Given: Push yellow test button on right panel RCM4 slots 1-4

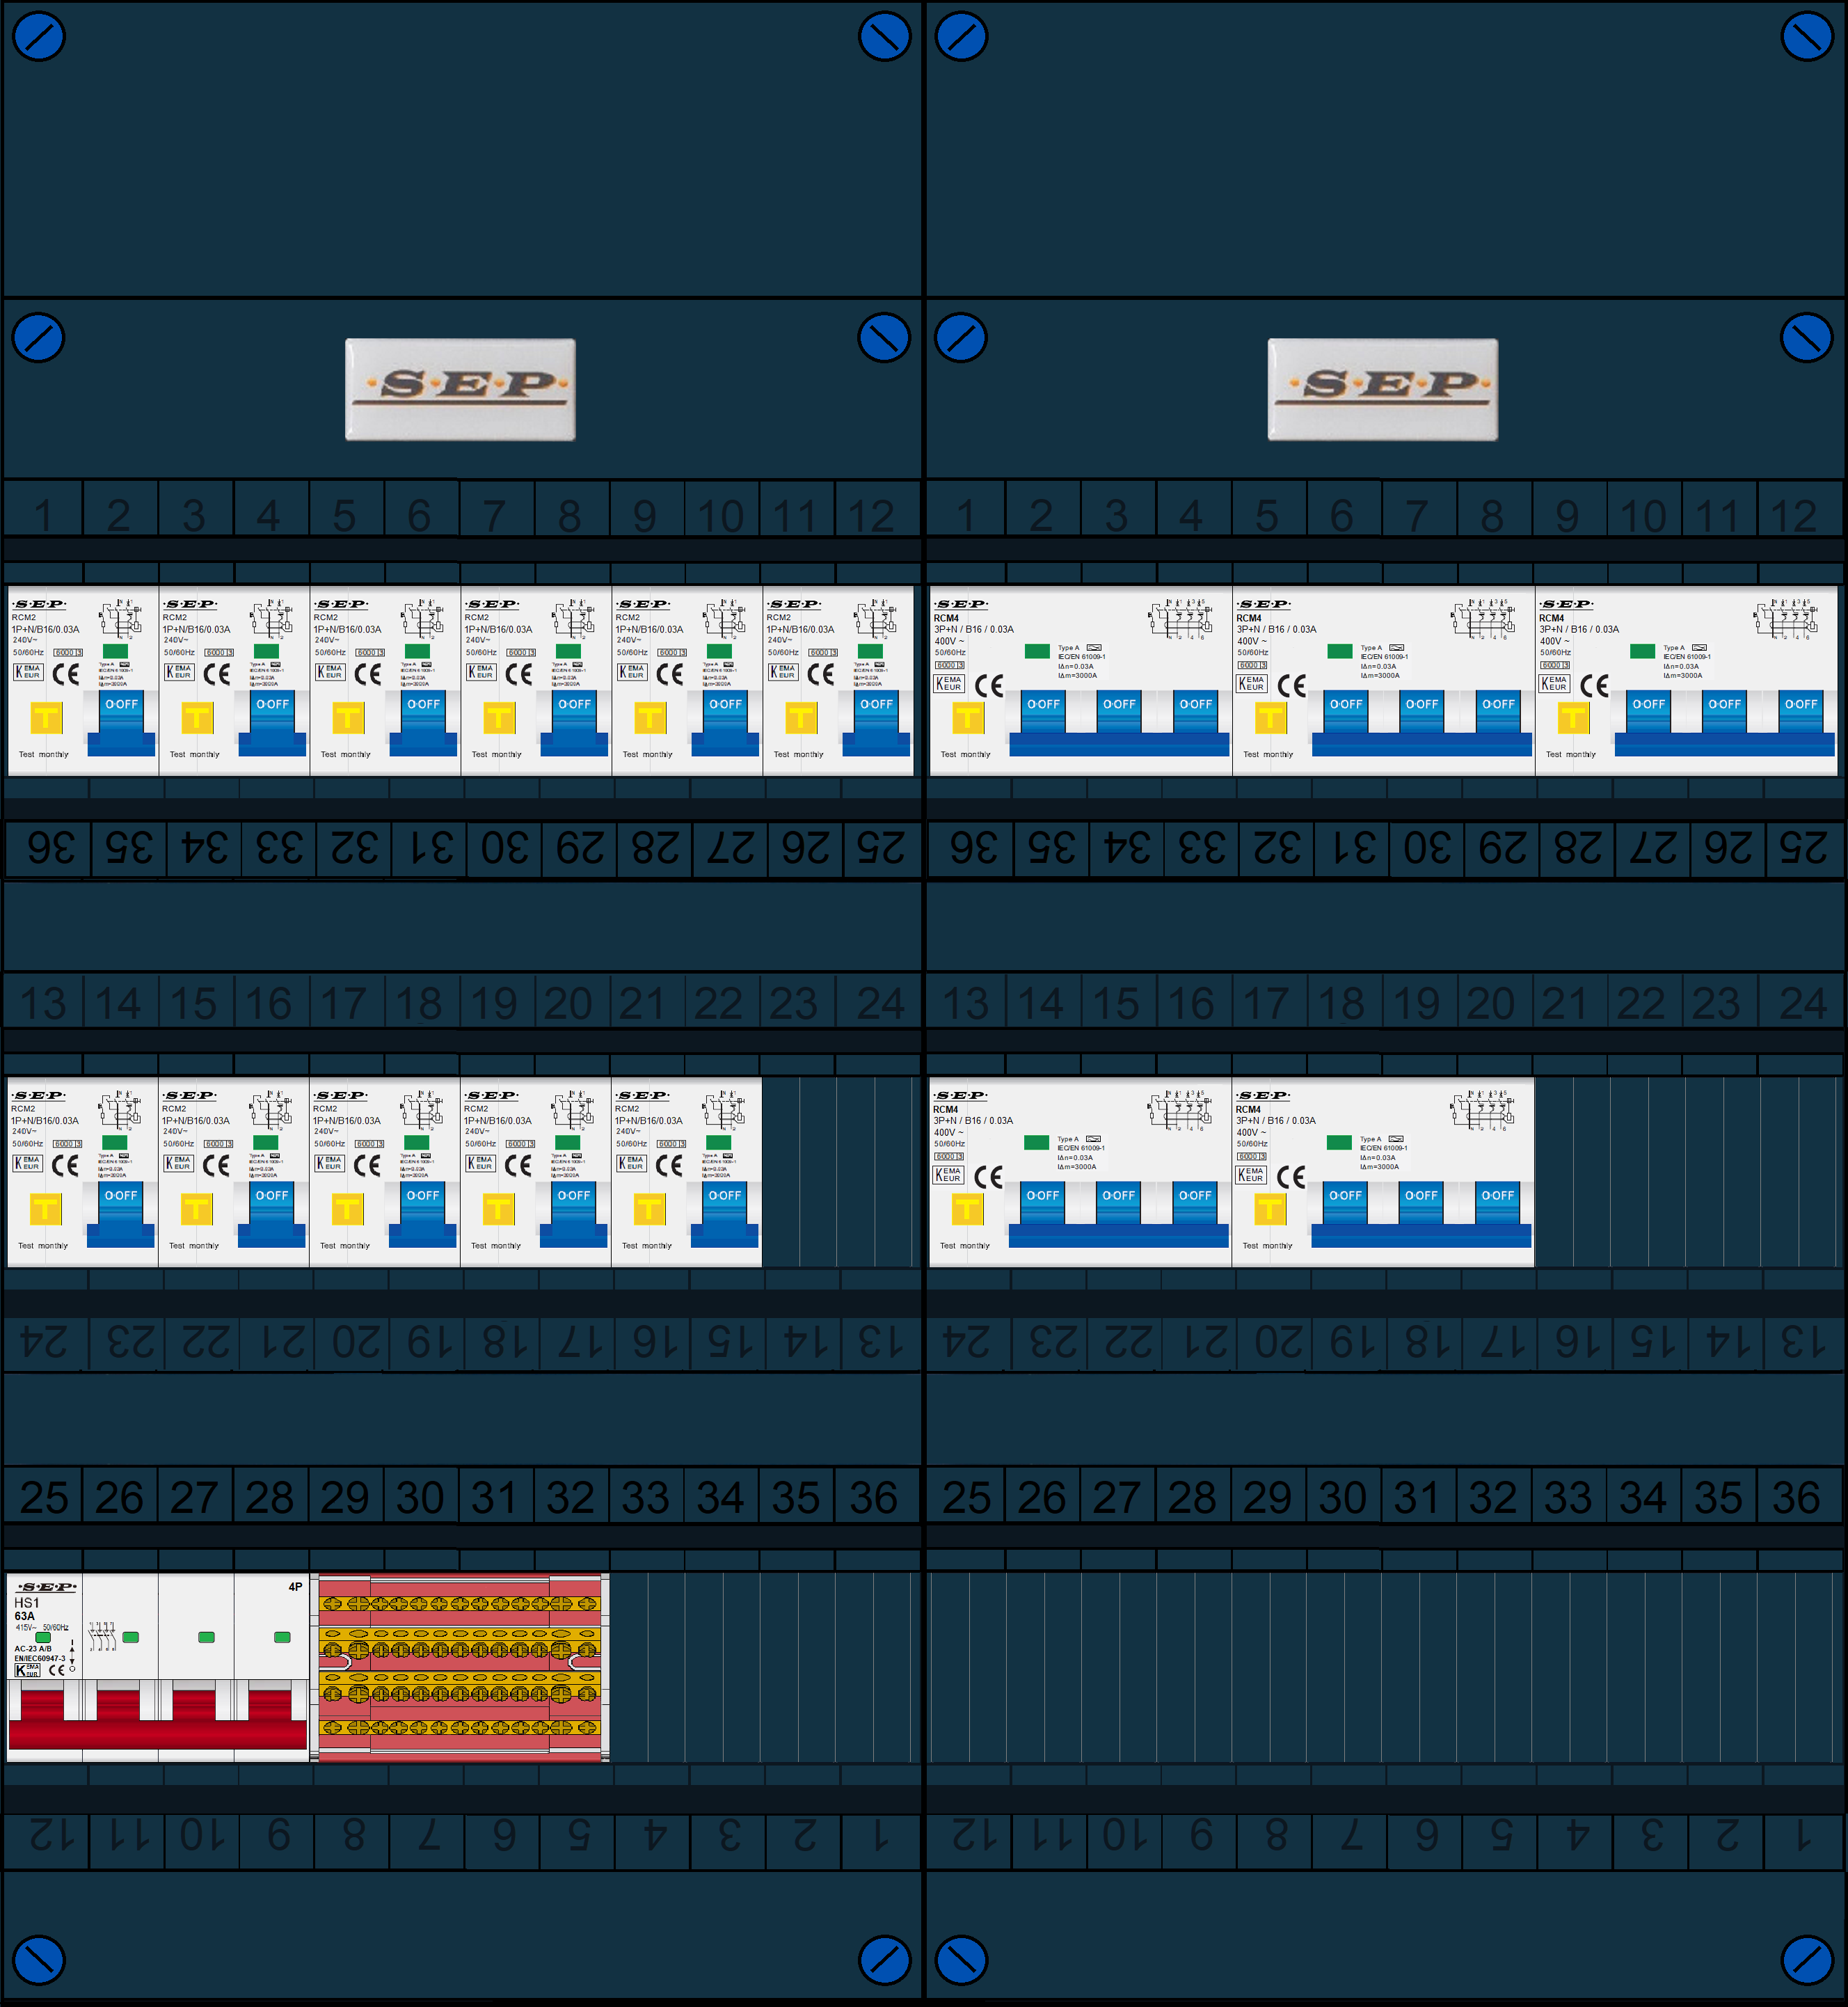Looking at the screenshot, I should (967, 717).
